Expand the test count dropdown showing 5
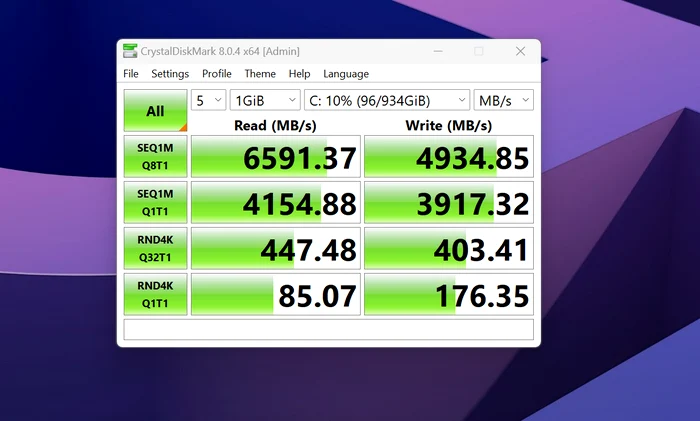700x421 pixels. tap(208, 100)
